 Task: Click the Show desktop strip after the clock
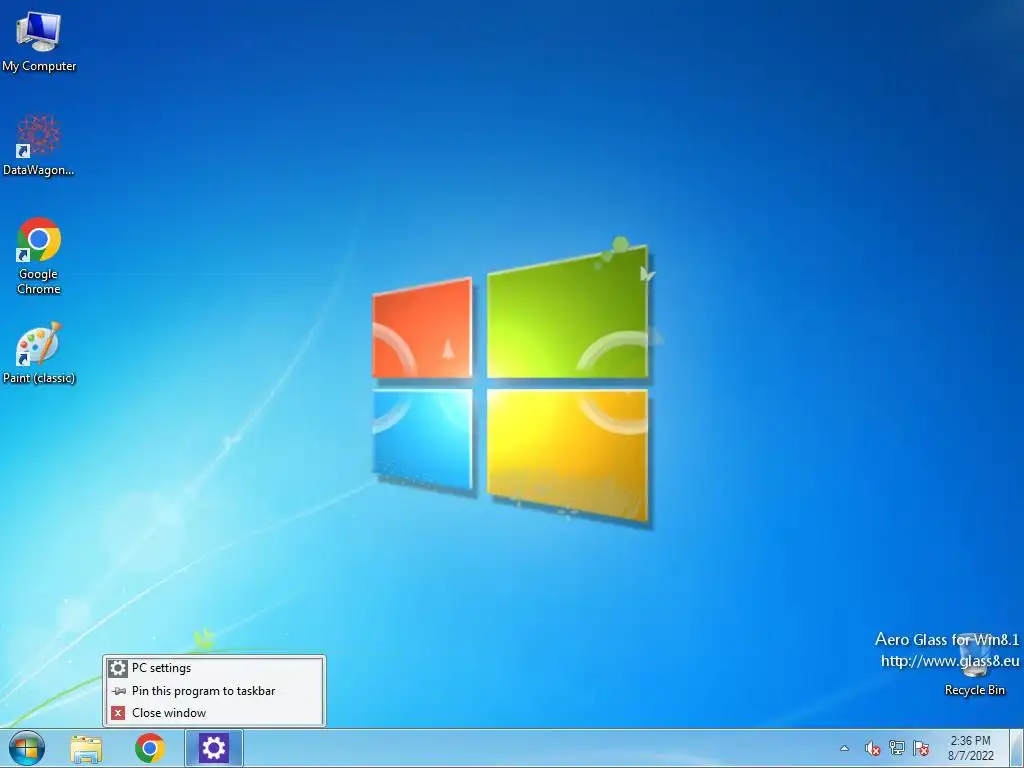tap(1016, 748)
